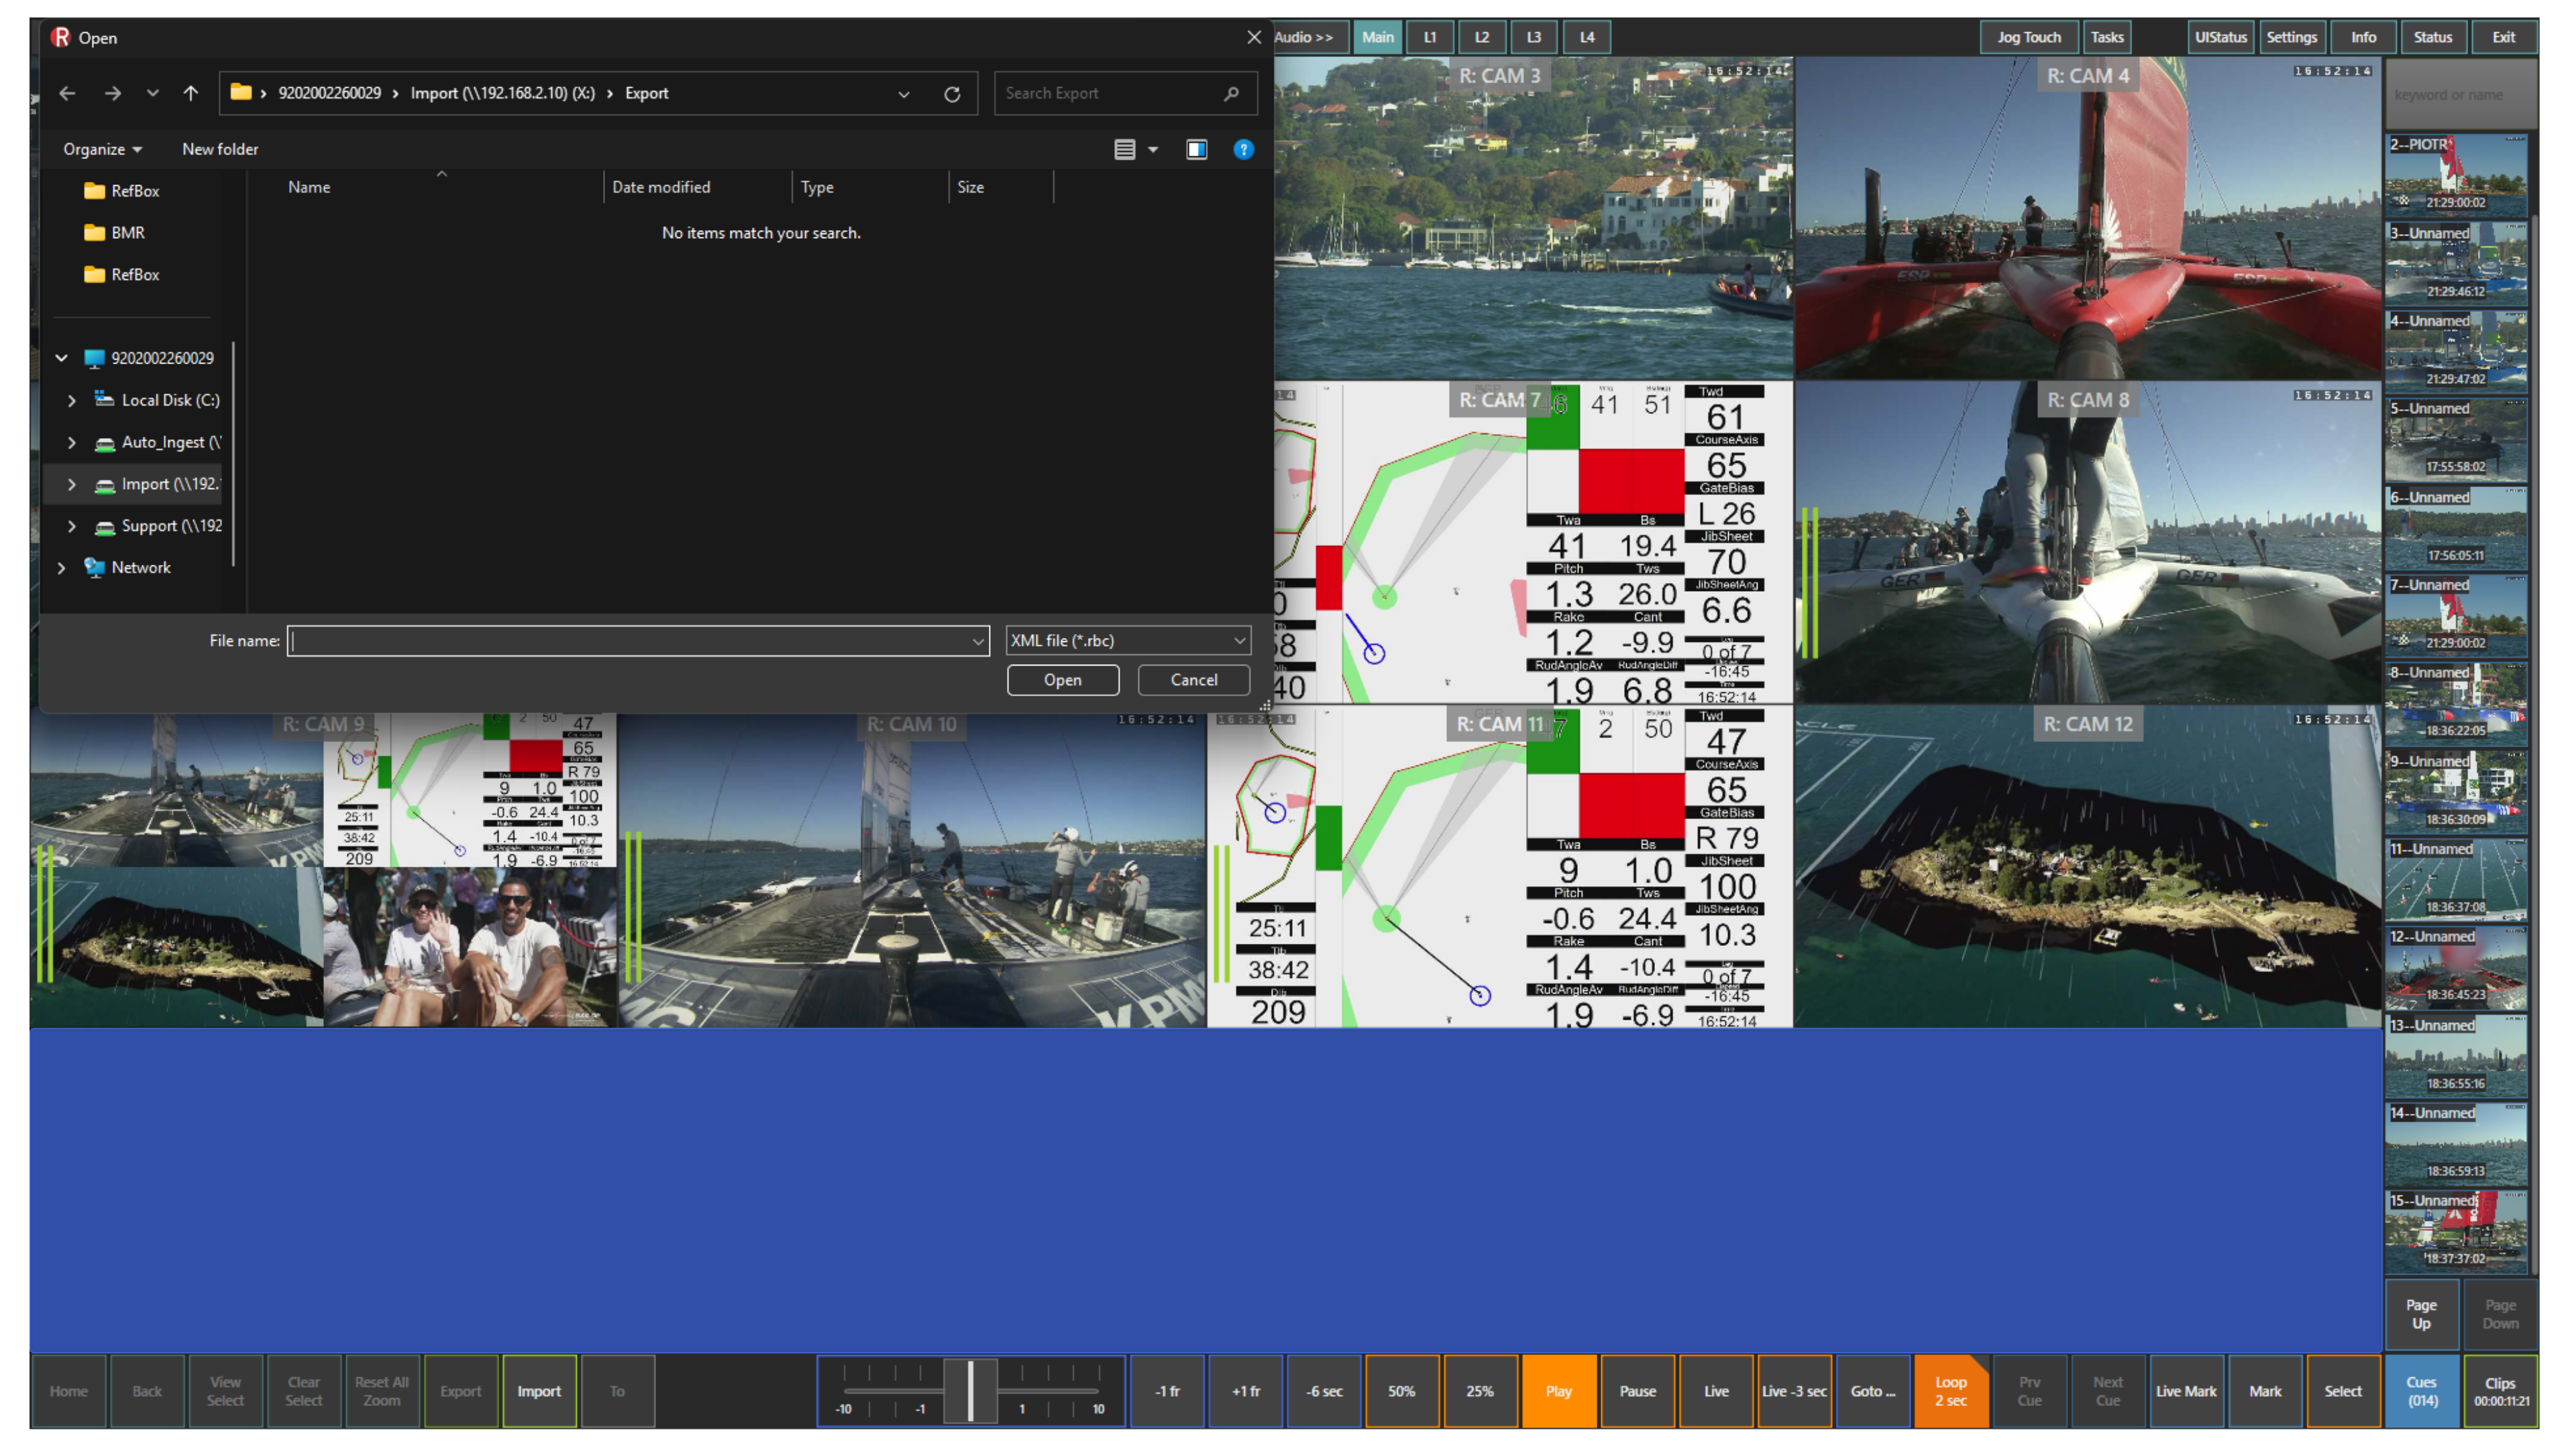
Task: Set playback speed to 25%
Action: (x=1480, y=1391)
